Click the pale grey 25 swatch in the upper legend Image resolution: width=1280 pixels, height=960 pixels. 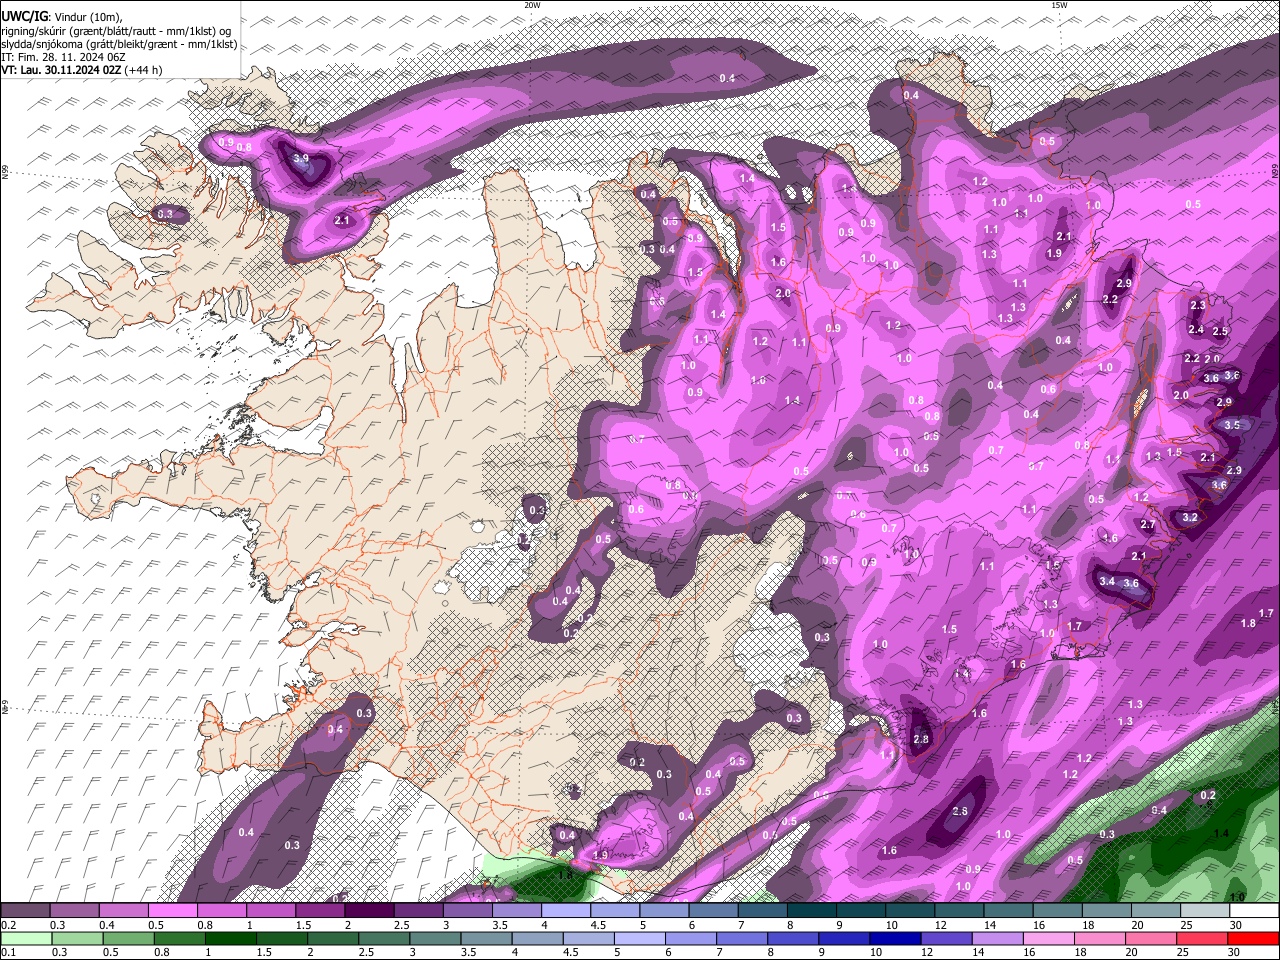[1205, 911]
